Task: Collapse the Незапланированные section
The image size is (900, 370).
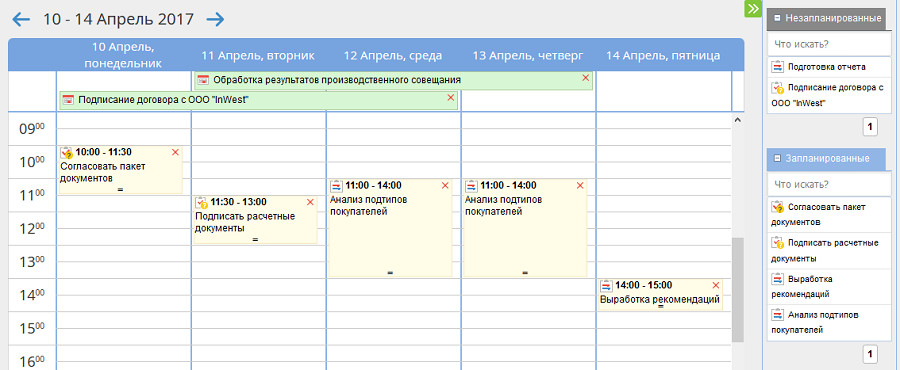Action: 777,18
